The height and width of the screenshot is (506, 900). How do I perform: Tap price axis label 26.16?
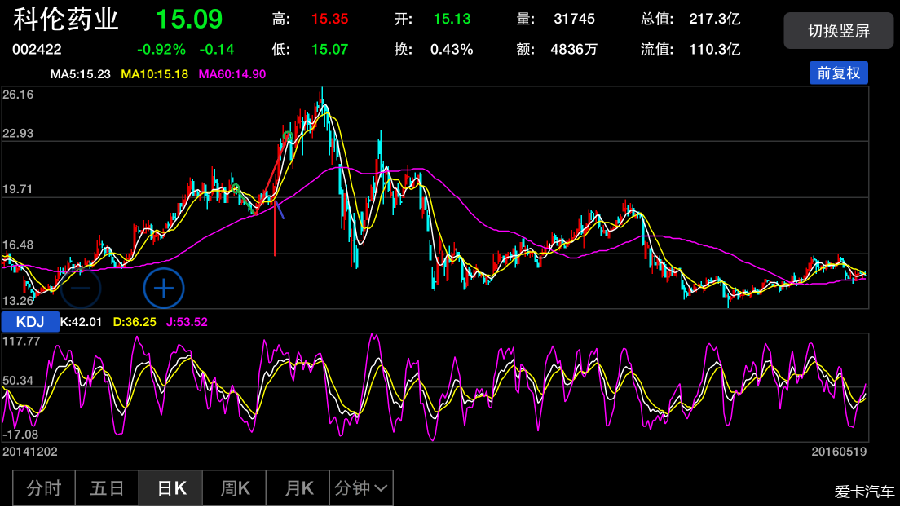pos(18,95)
